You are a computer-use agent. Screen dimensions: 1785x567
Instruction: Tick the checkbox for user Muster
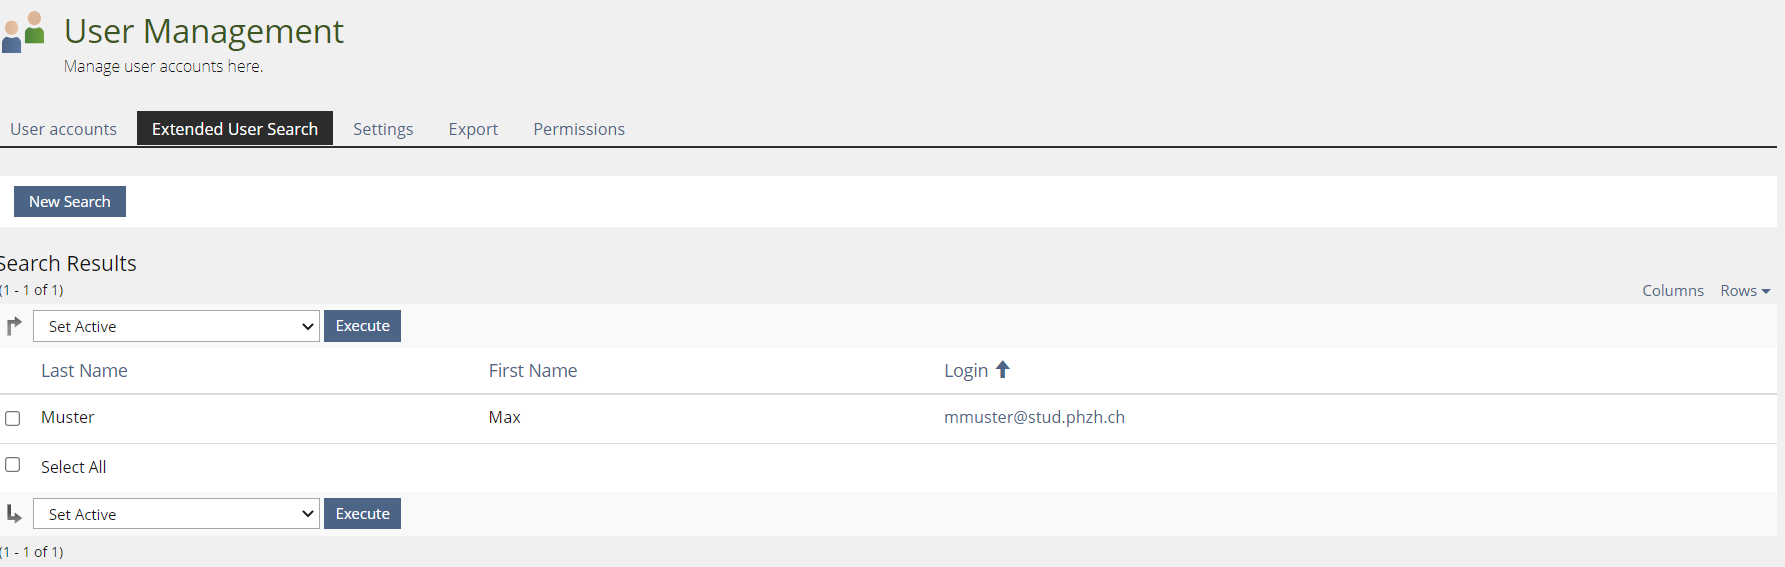pyautogui.click(x=13, y=418)
